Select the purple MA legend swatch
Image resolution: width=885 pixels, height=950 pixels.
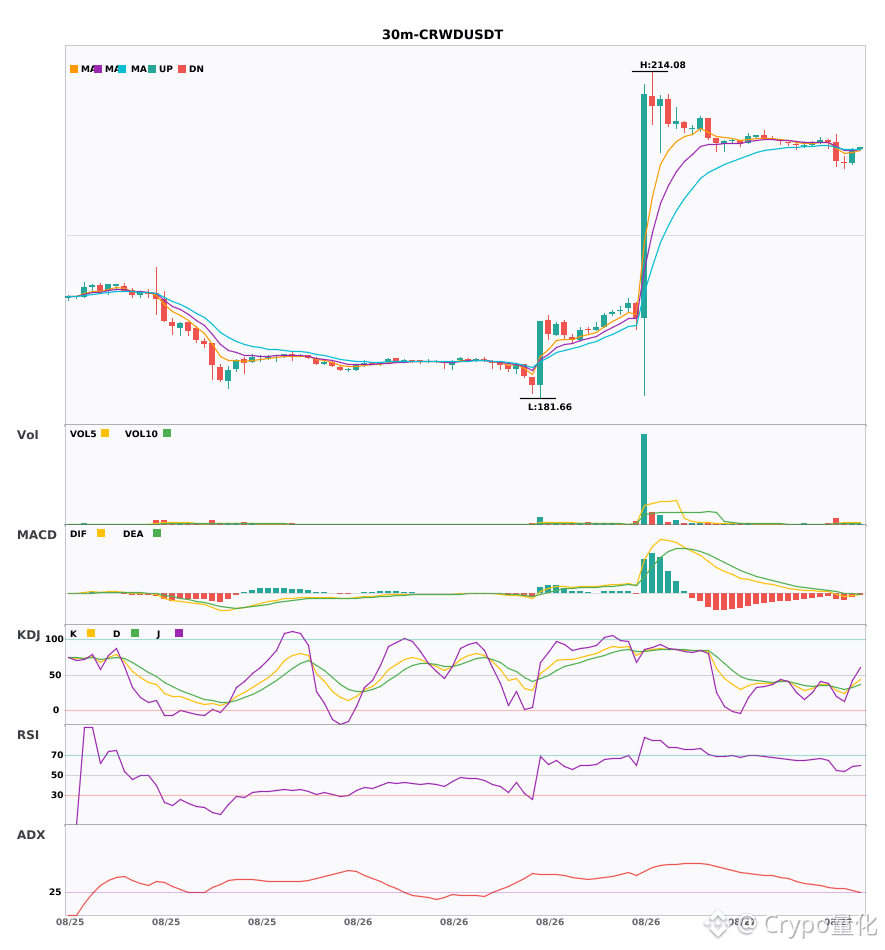point(98,69)
